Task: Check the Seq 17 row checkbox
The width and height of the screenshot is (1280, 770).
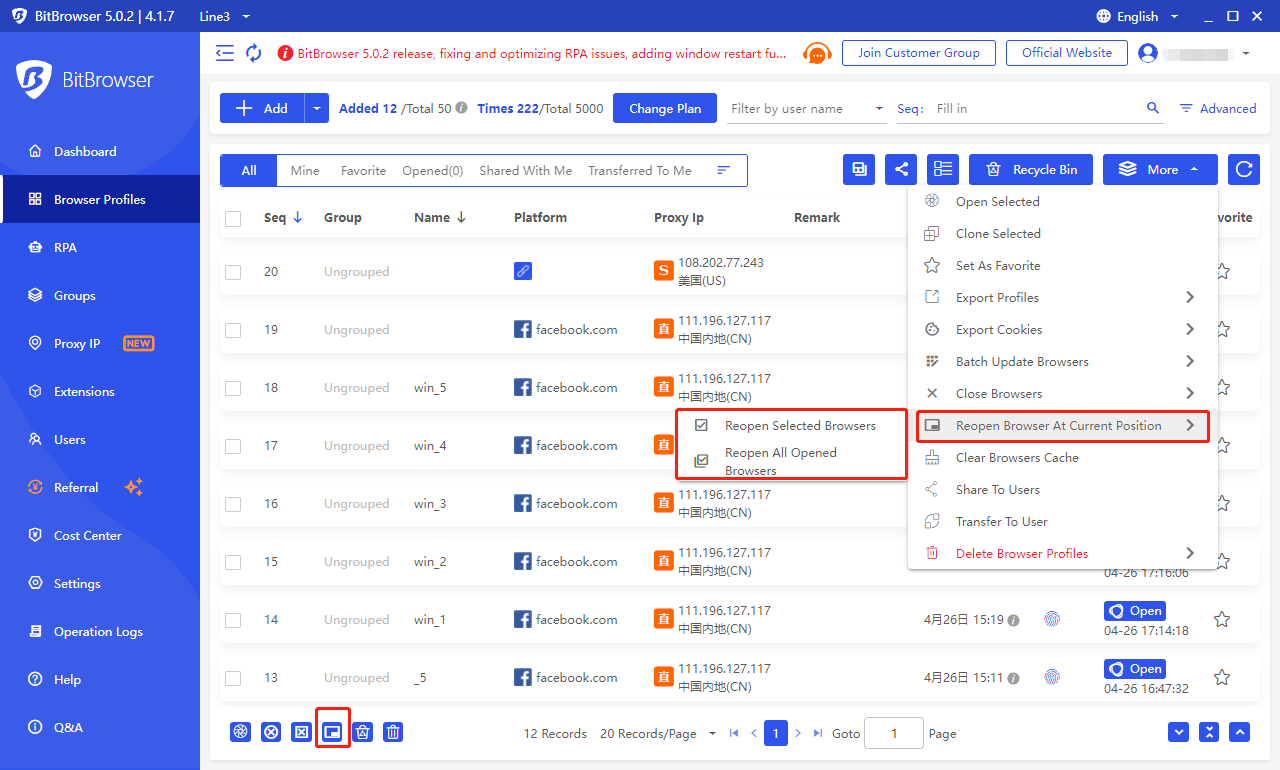Action: pyautogui.click(x=233, y=446)
